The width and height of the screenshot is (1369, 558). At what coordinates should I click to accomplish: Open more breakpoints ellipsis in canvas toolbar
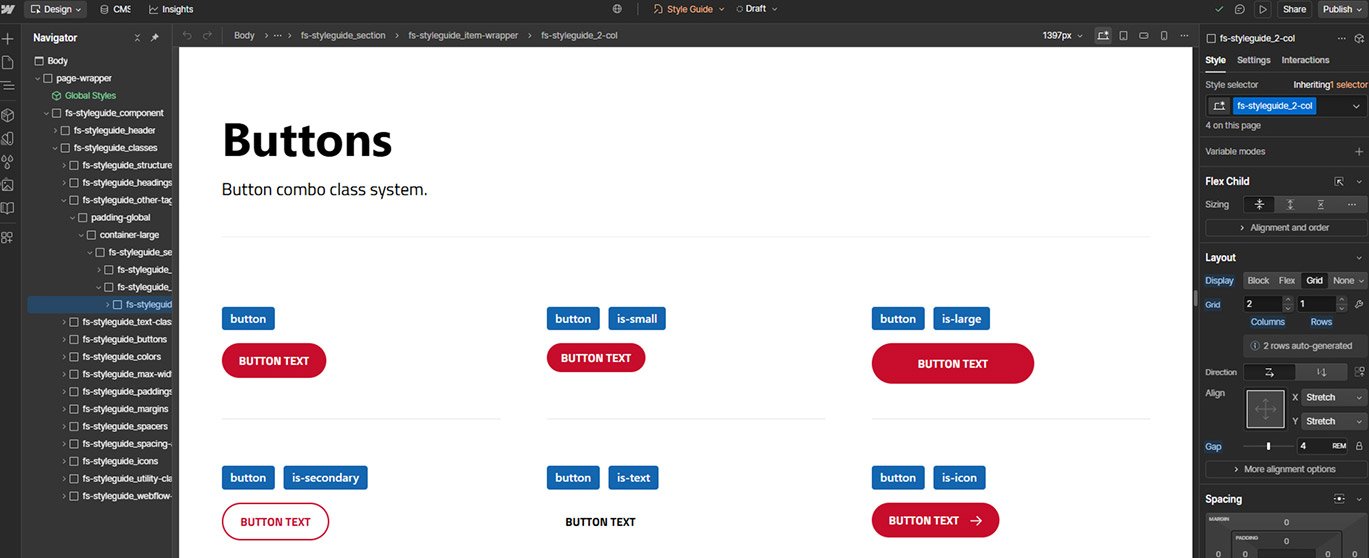[1186, 35]
